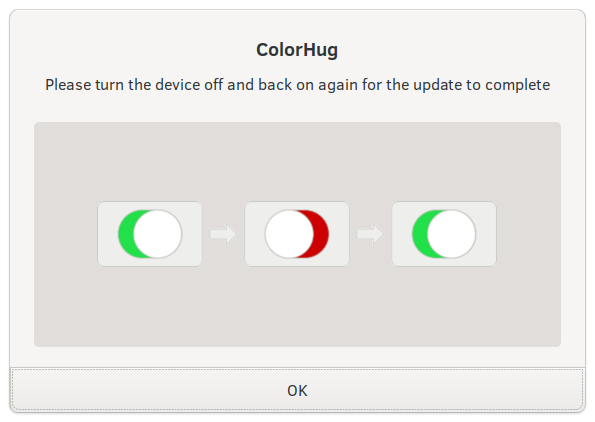Click the gray panel area above the switches
This screenshot has height=422, width=595.
[x=297, y=161]
